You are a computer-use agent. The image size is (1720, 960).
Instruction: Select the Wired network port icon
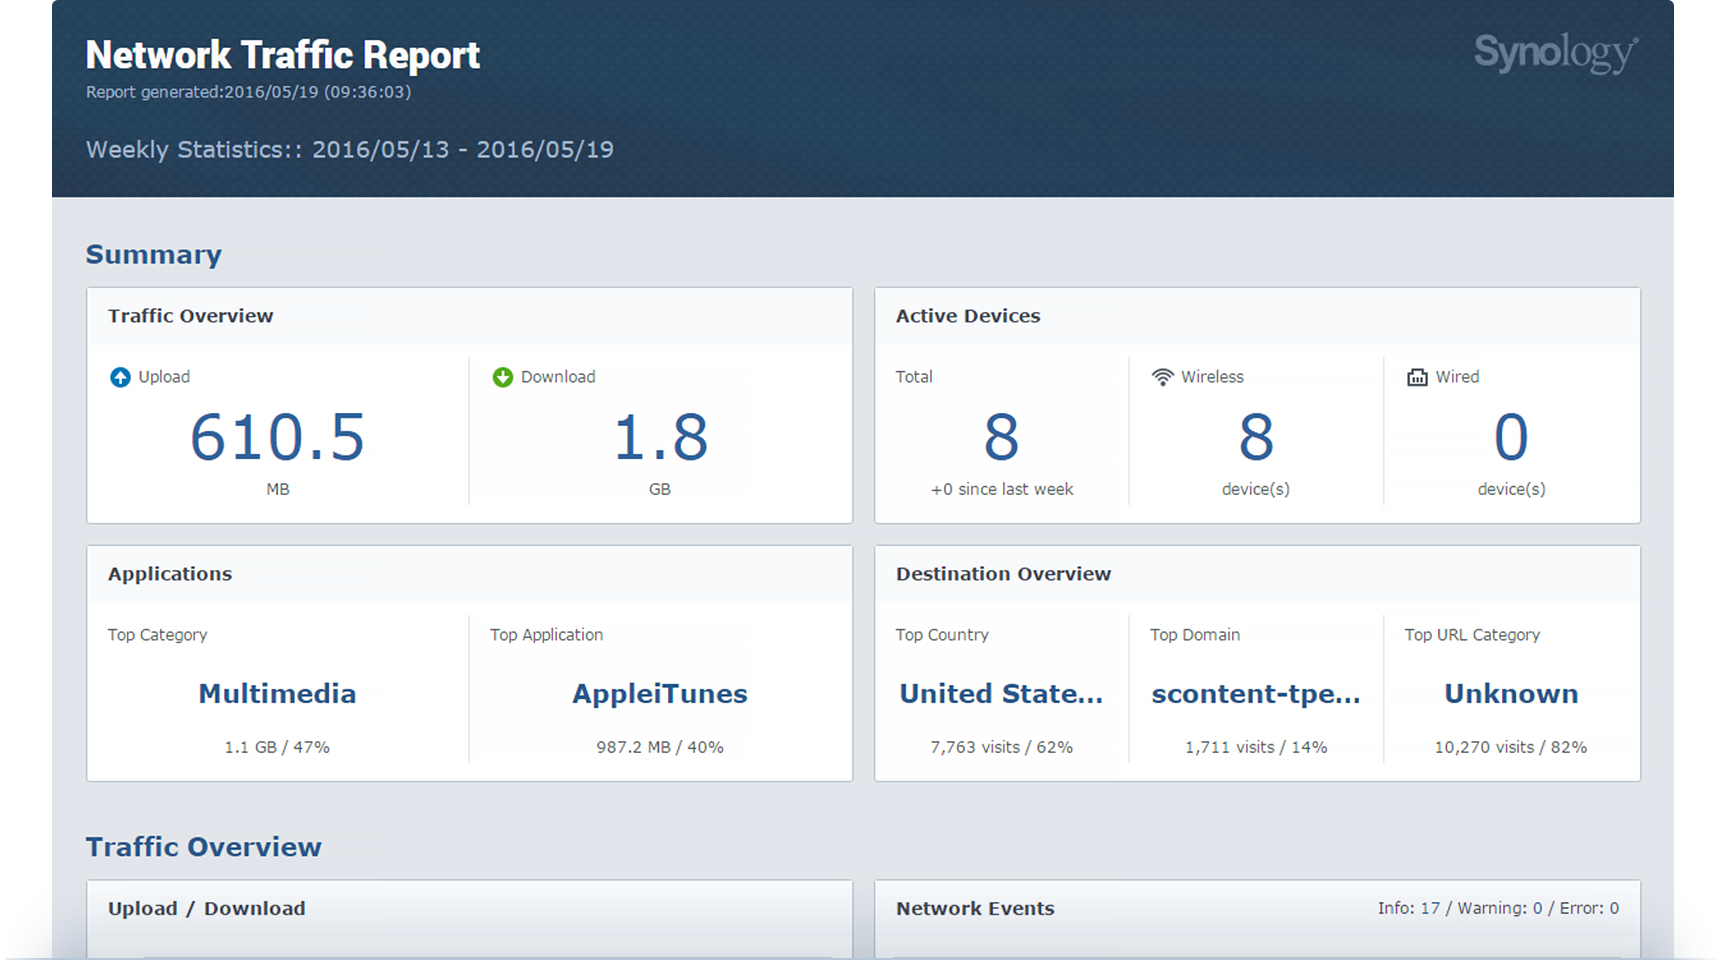[x=1416, y=377]
